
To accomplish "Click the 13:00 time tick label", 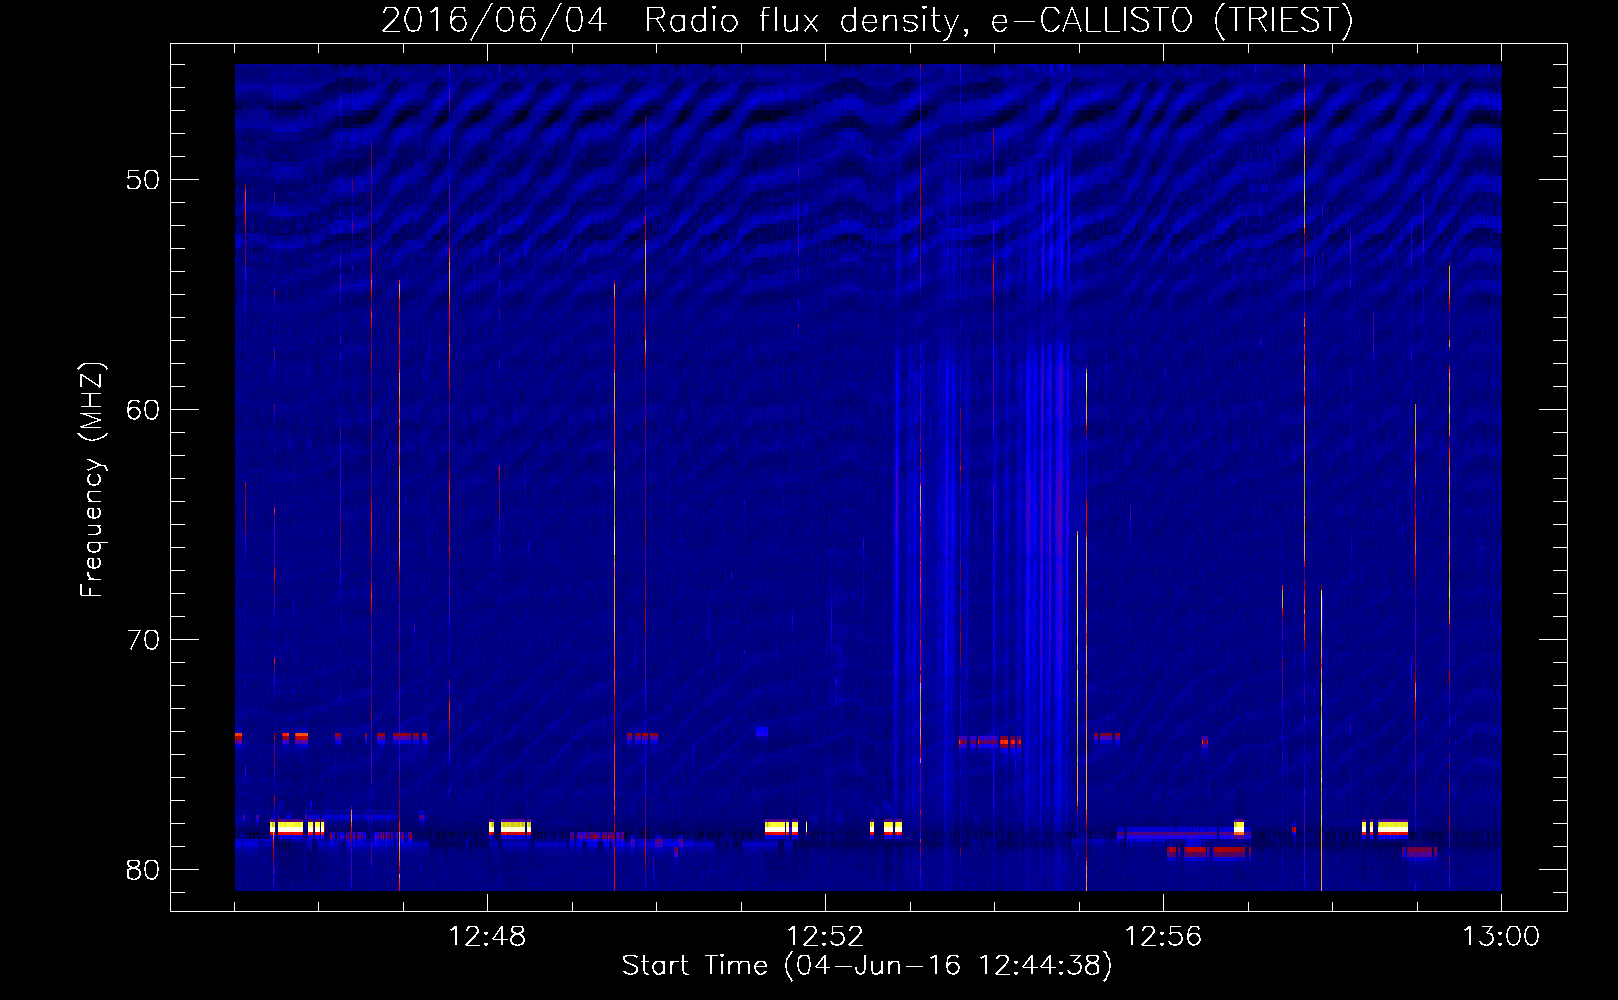I will pos(1501,937).
